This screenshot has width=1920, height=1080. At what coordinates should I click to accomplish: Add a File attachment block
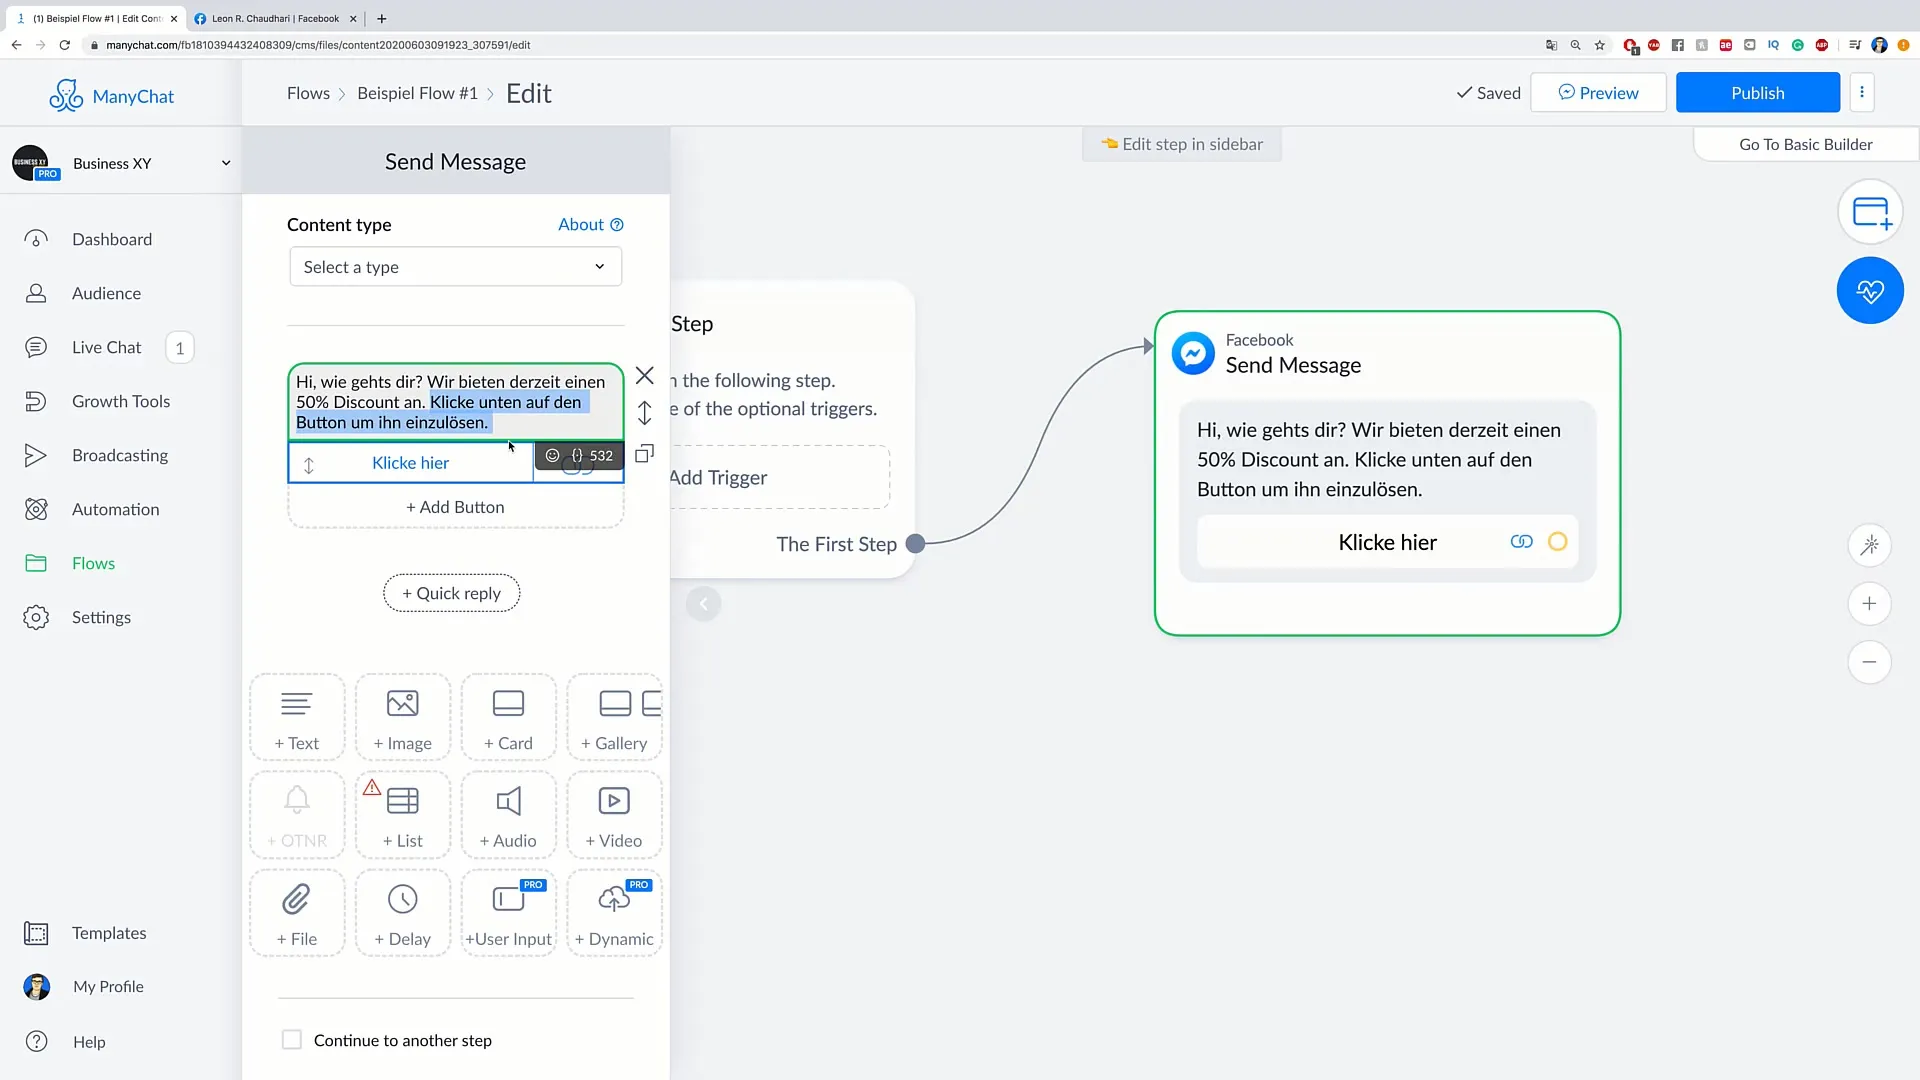coord(297,913)
